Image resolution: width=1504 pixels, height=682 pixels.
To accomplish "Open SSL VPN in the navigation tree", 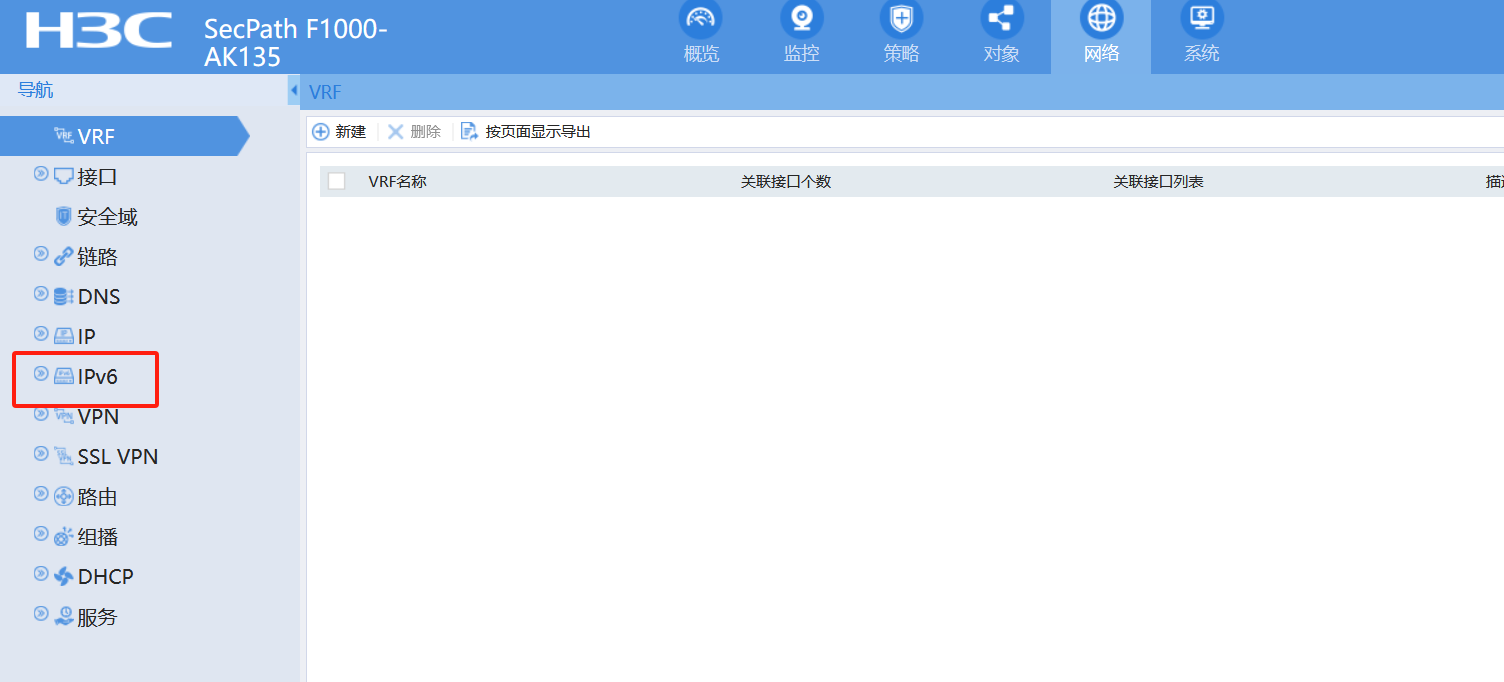I will pyautogui.click(x=118, y=457).
